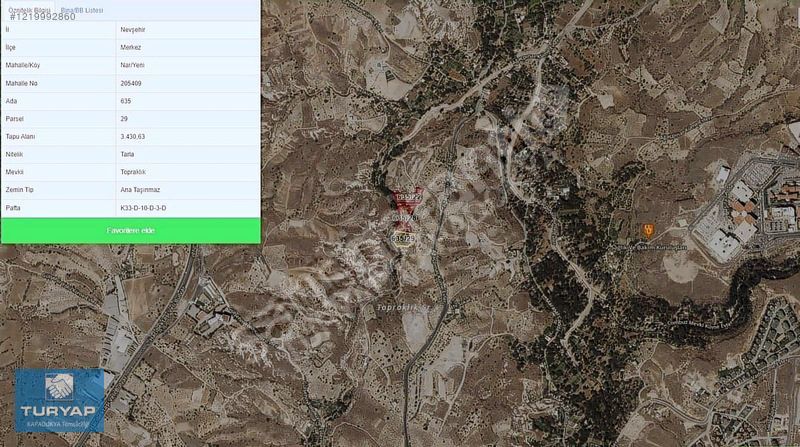Select the Pafta value K33-D-10-D-3-D
The height and width of the screenshot is (447, 800).
[x=143, y=208]
